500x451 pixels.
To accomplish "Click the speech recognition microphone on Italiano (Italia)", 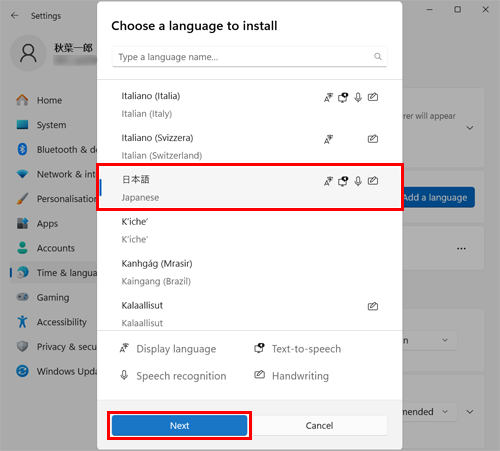I will [358, 97].
